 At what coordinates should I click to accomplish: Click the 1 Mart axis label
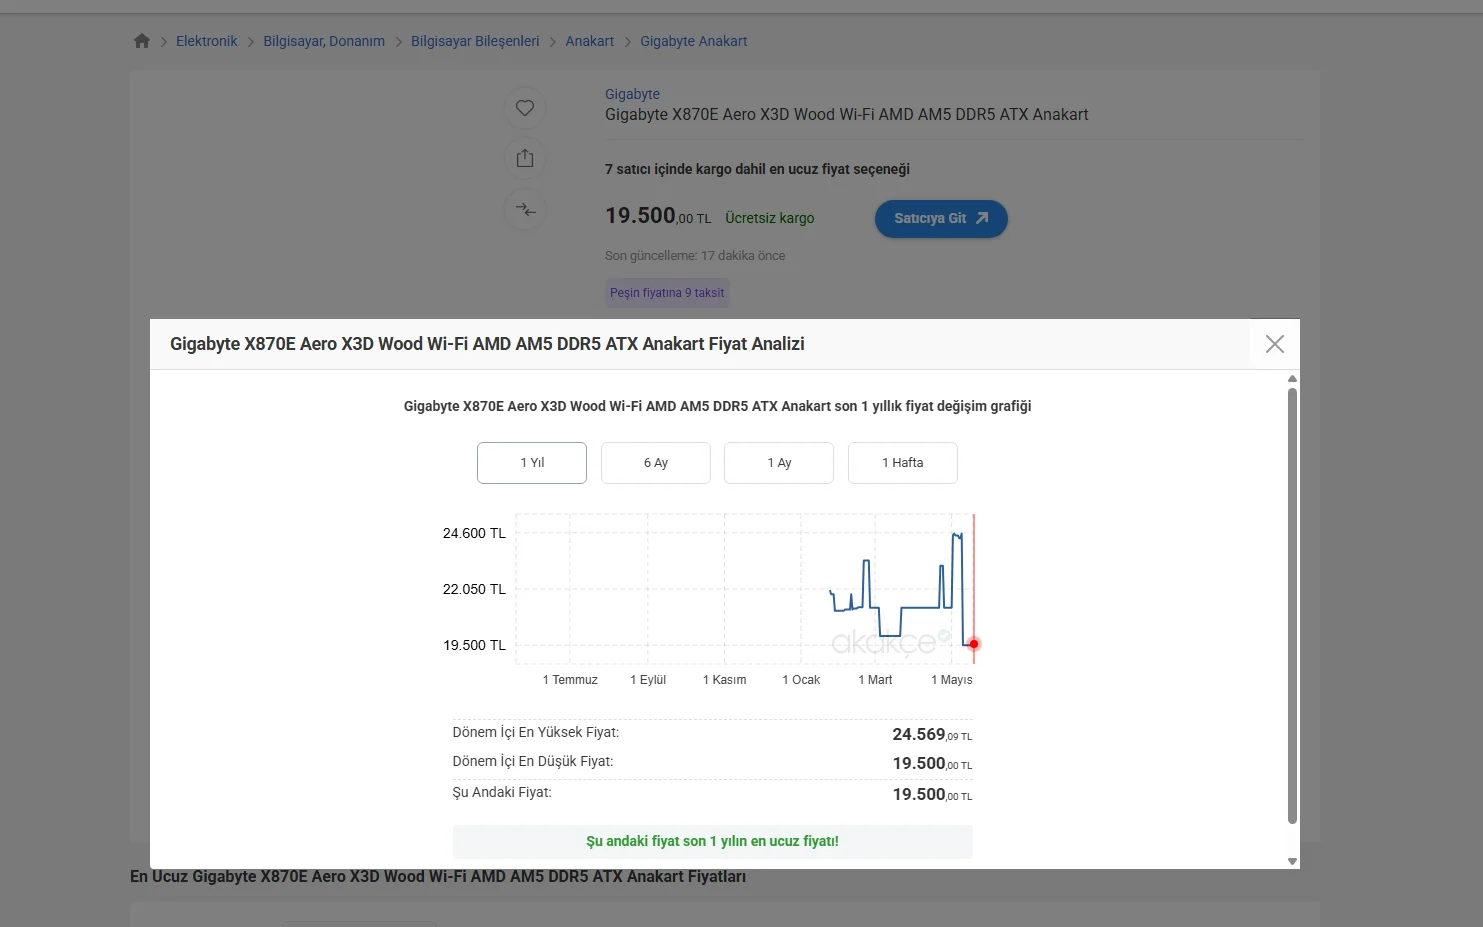click(875, 680)
